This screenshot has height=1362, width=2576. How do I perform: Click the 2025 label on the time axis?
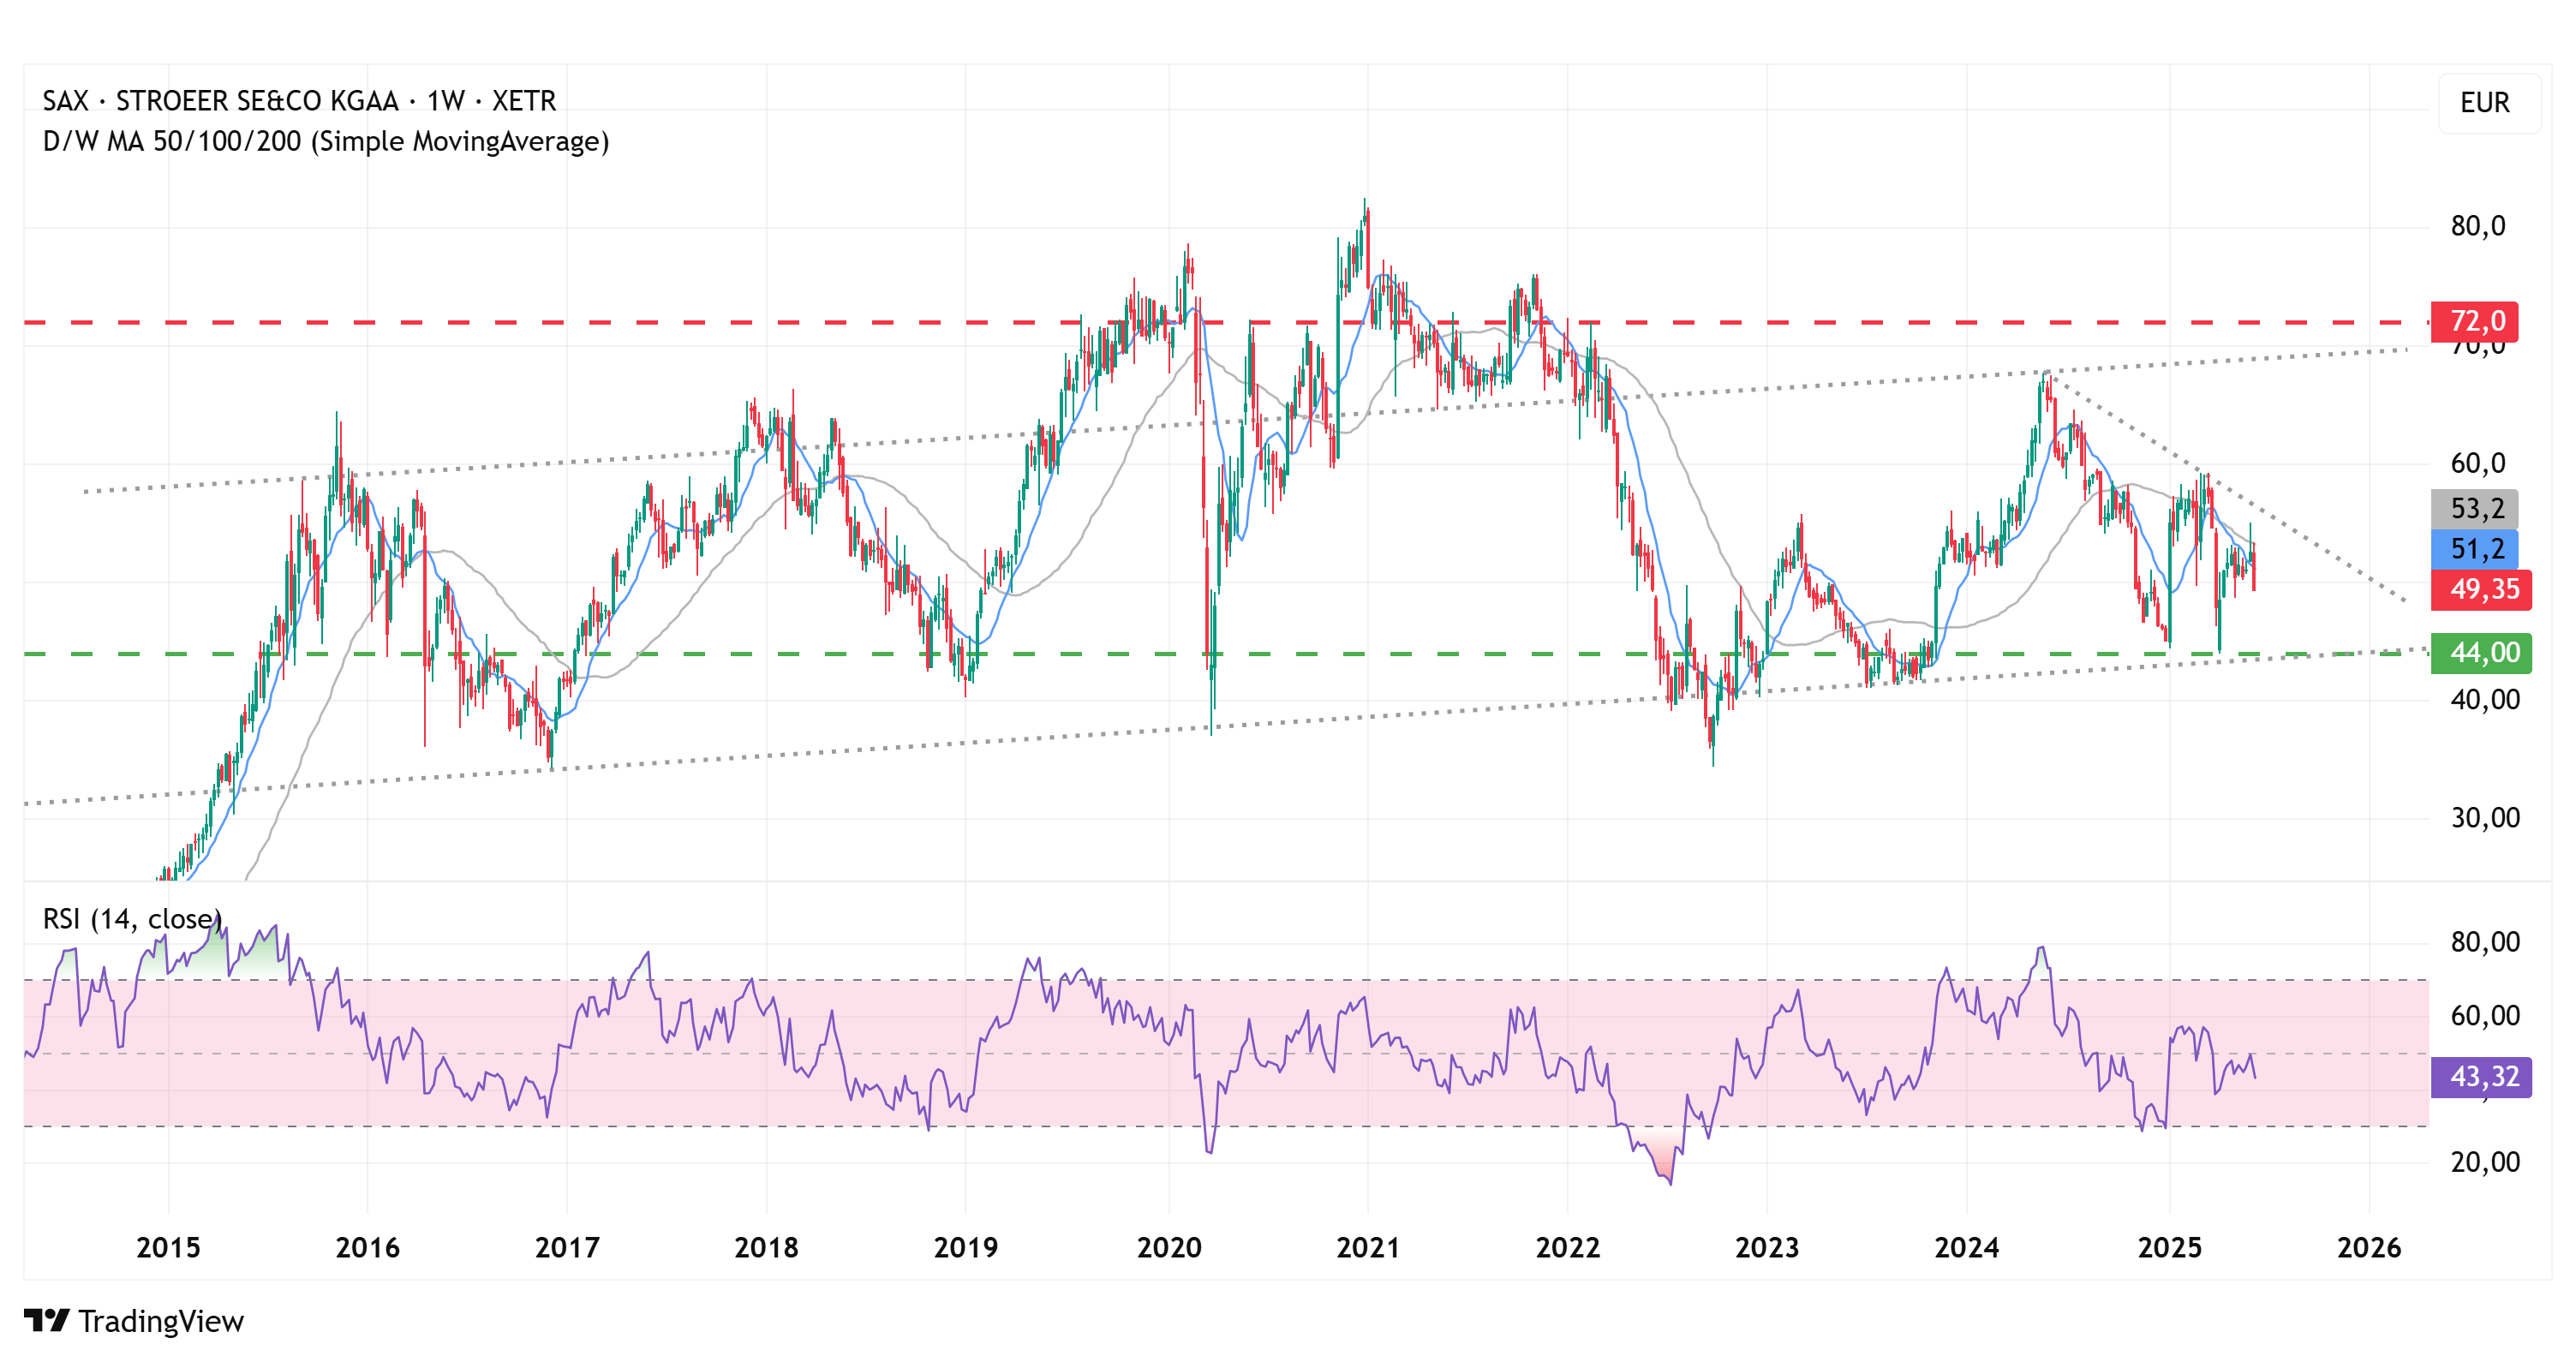pos(2170,1248)
